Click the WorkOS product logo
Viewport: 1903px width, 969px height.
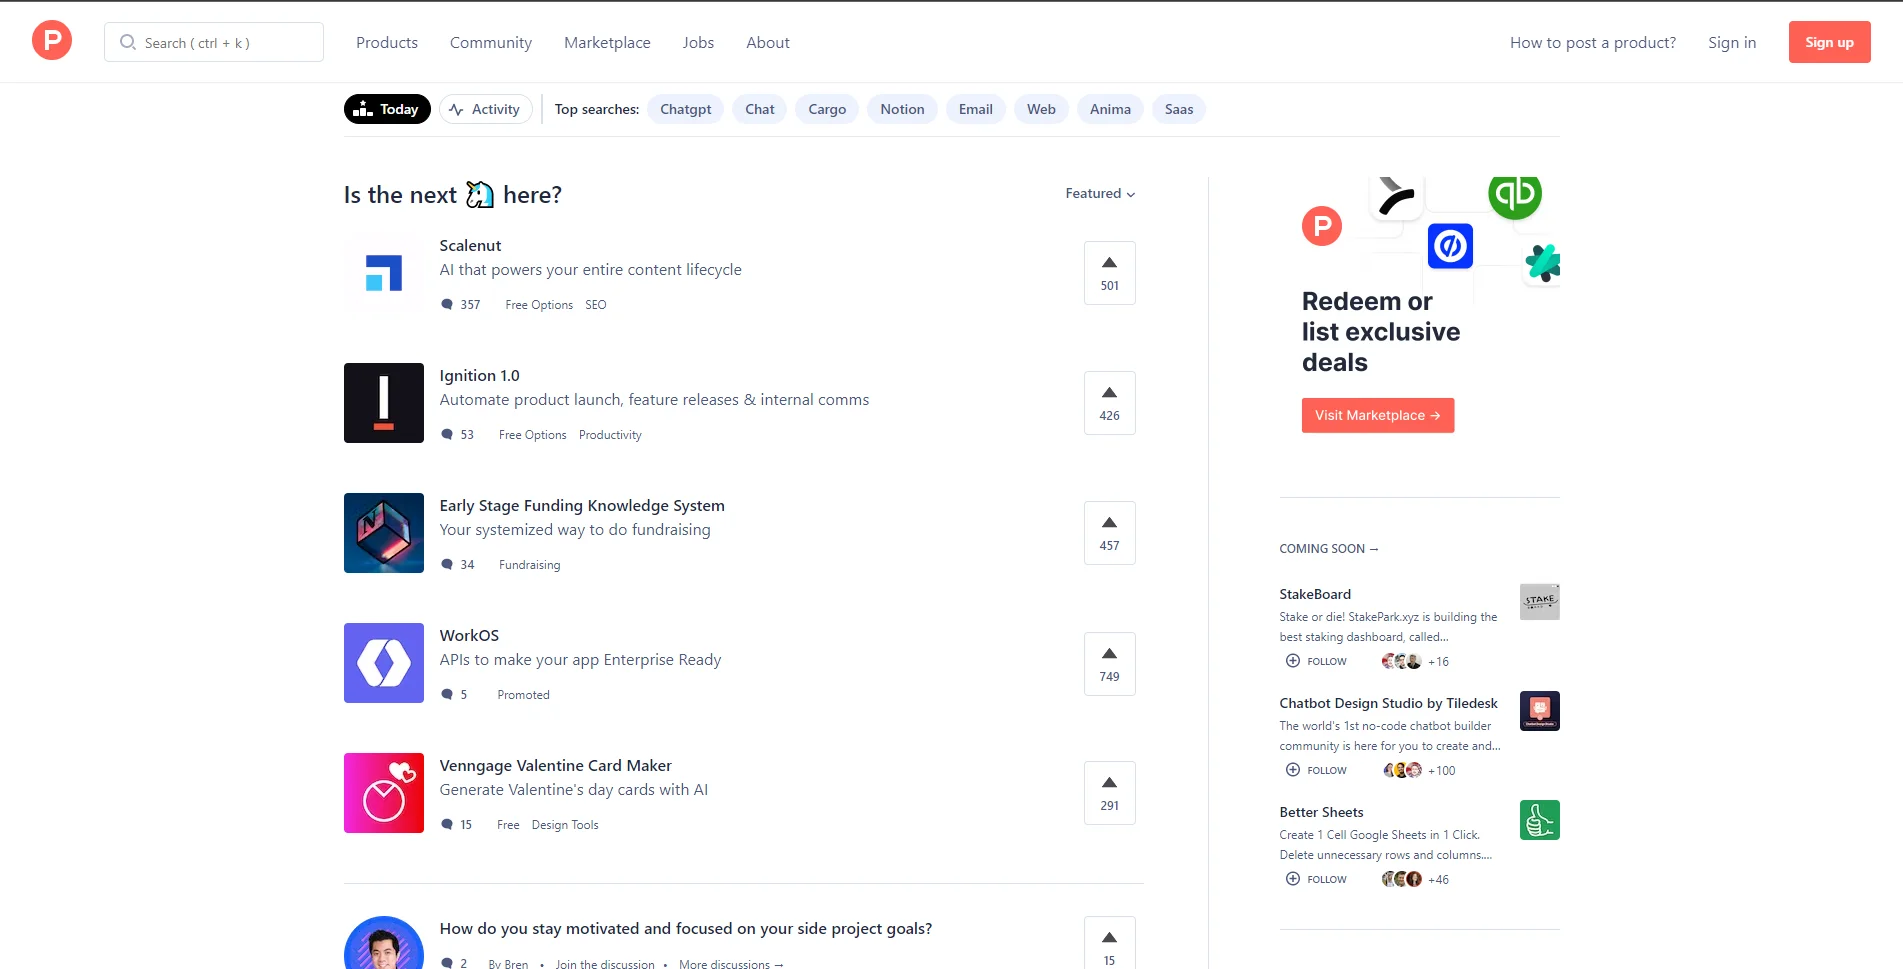click(384, 663)
